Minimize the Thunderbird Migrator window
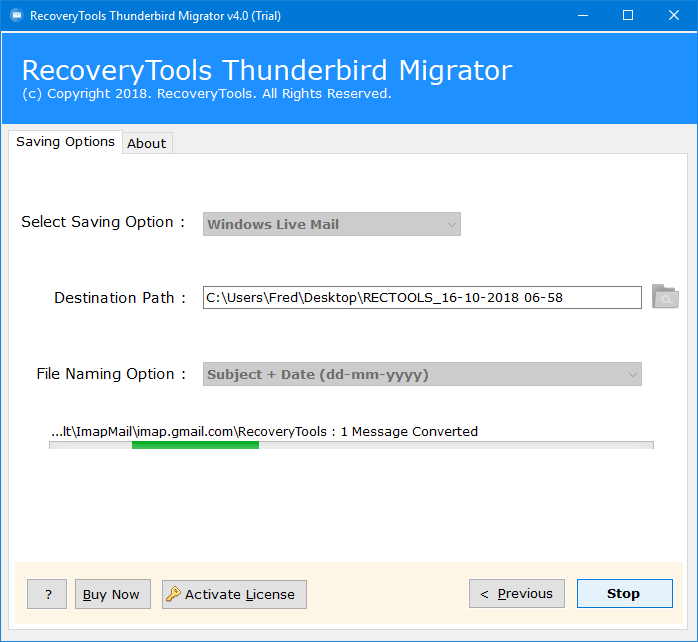This screenshot has width=698, height=642. coord(583,16)
